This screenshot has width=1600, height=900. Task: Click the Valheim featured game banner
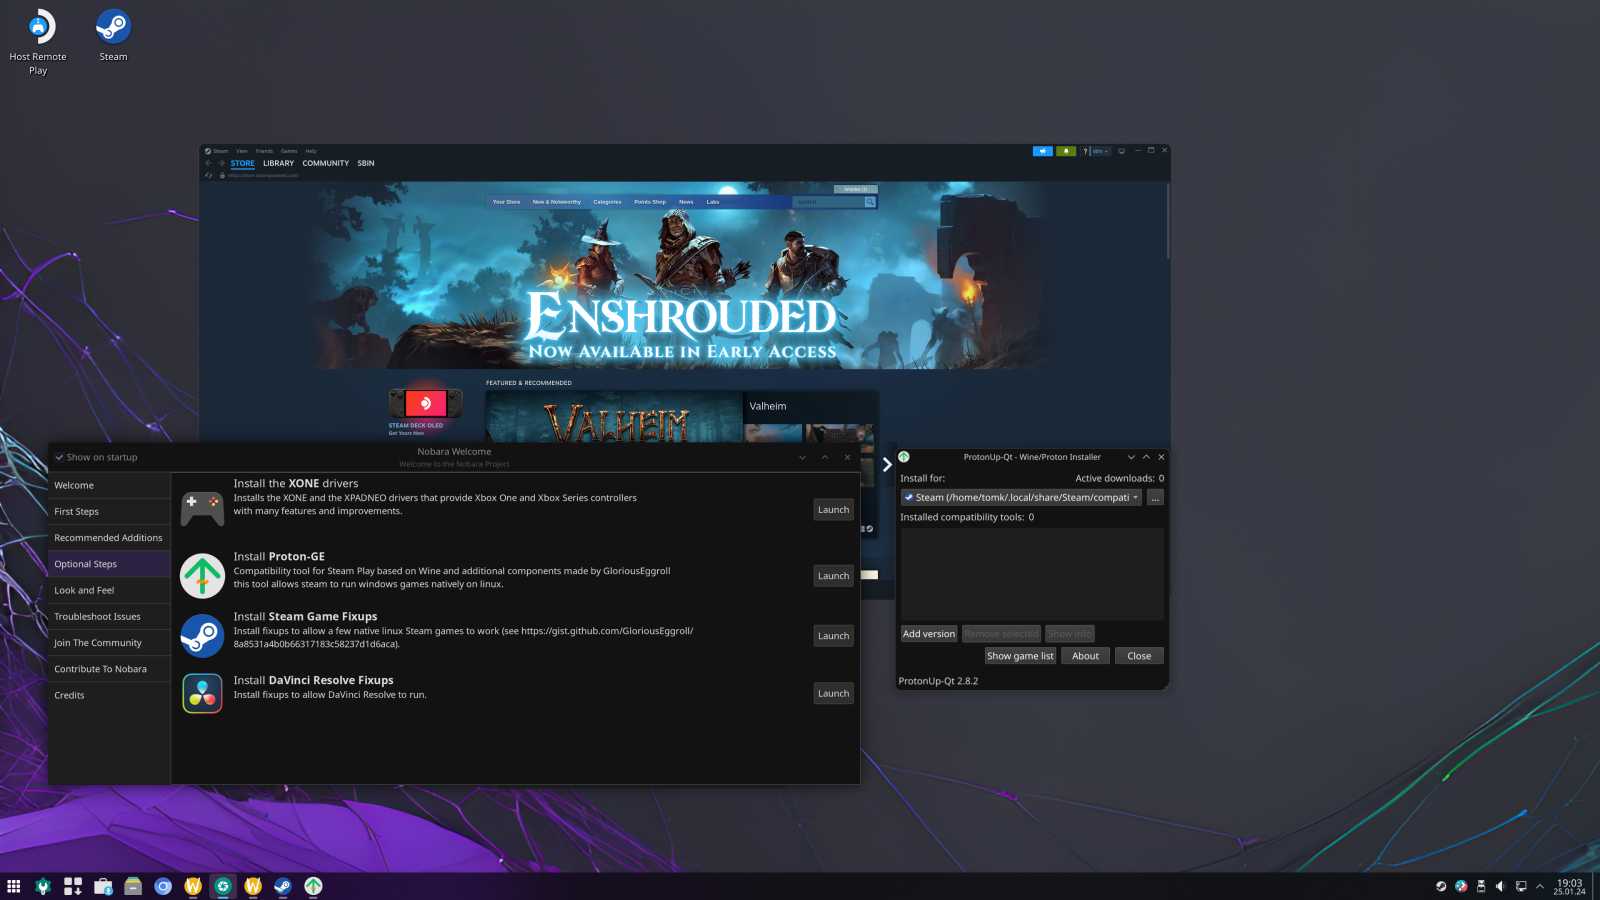pos(615,418)
